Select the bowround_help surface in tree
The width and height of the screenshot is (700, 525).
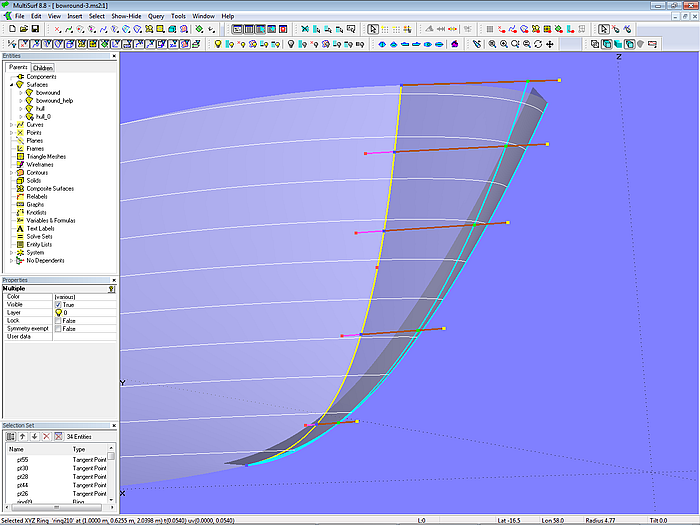54,101
